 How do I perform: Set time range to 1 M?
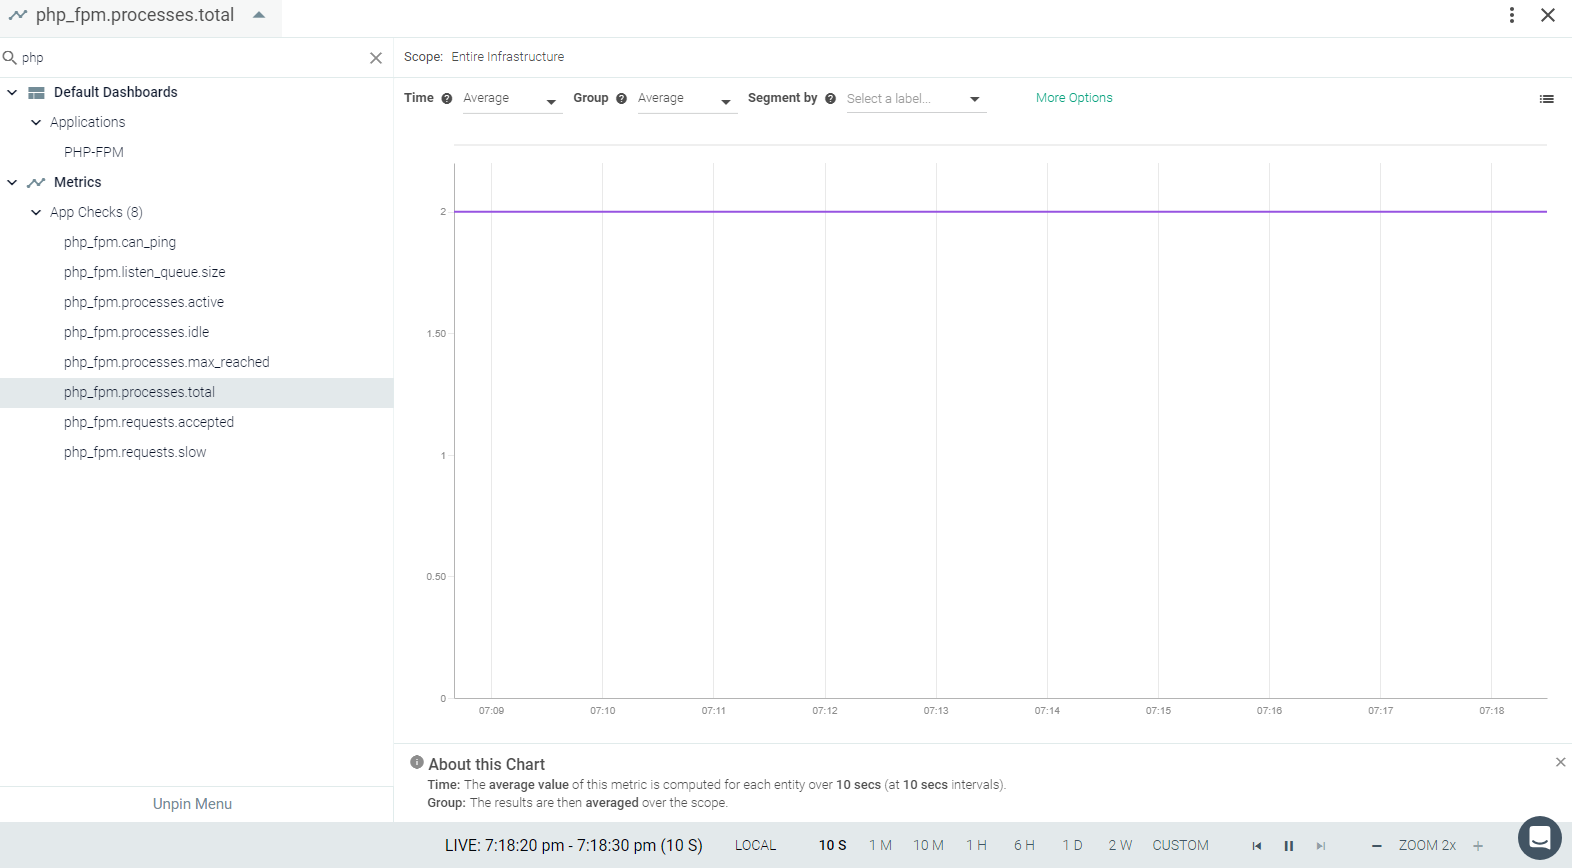click(x=880, y=846)
